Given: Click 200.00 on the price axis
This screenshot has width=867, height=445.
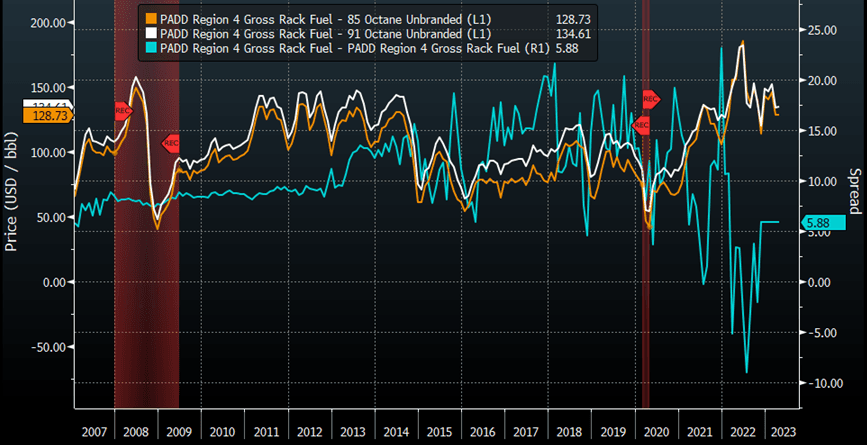Looking at the screenshot, I should click(x=47, y=23).
